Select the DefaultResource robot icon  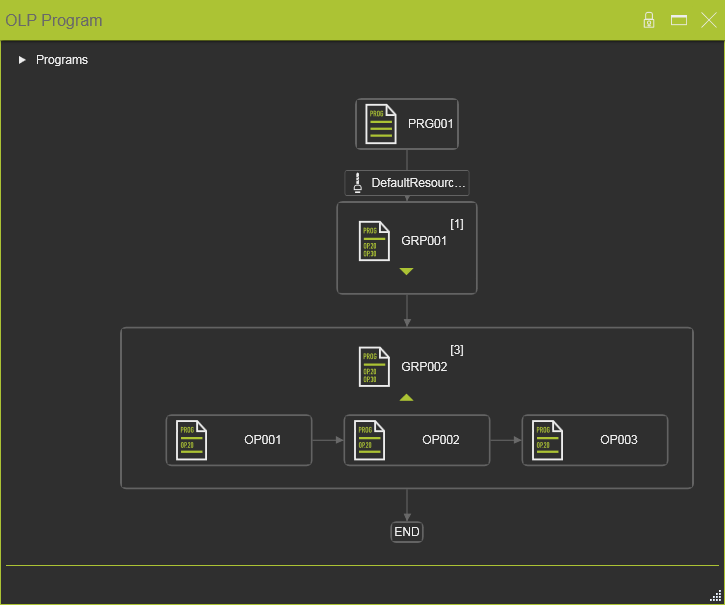358,183
